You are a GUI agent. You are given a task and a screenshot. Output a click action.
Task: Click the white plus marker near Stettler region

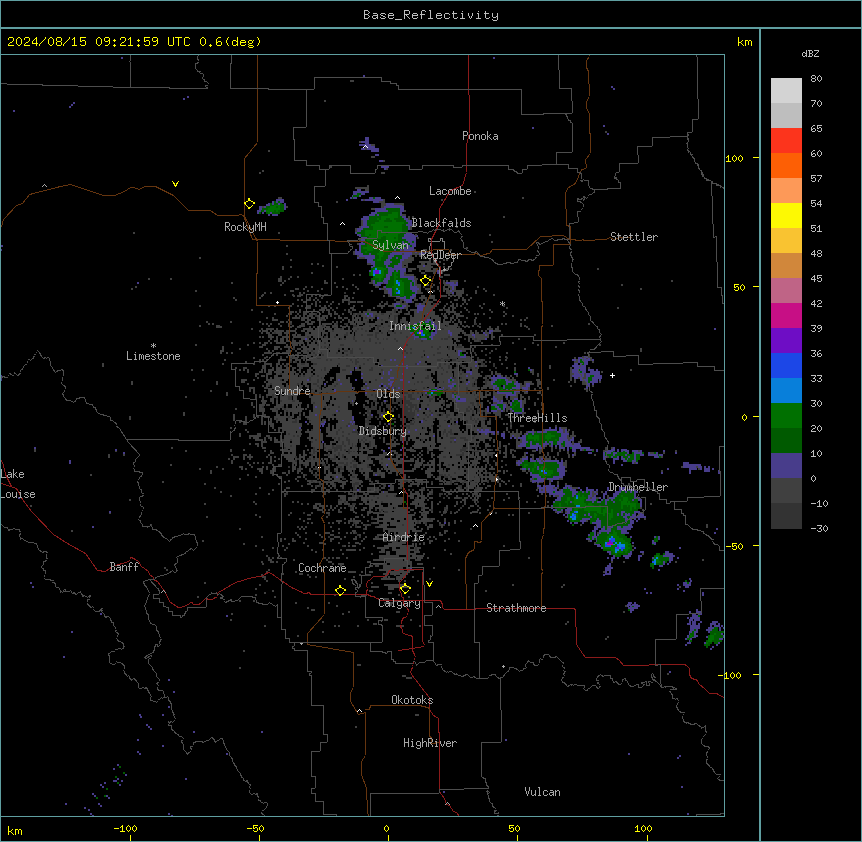click(612, 375)
